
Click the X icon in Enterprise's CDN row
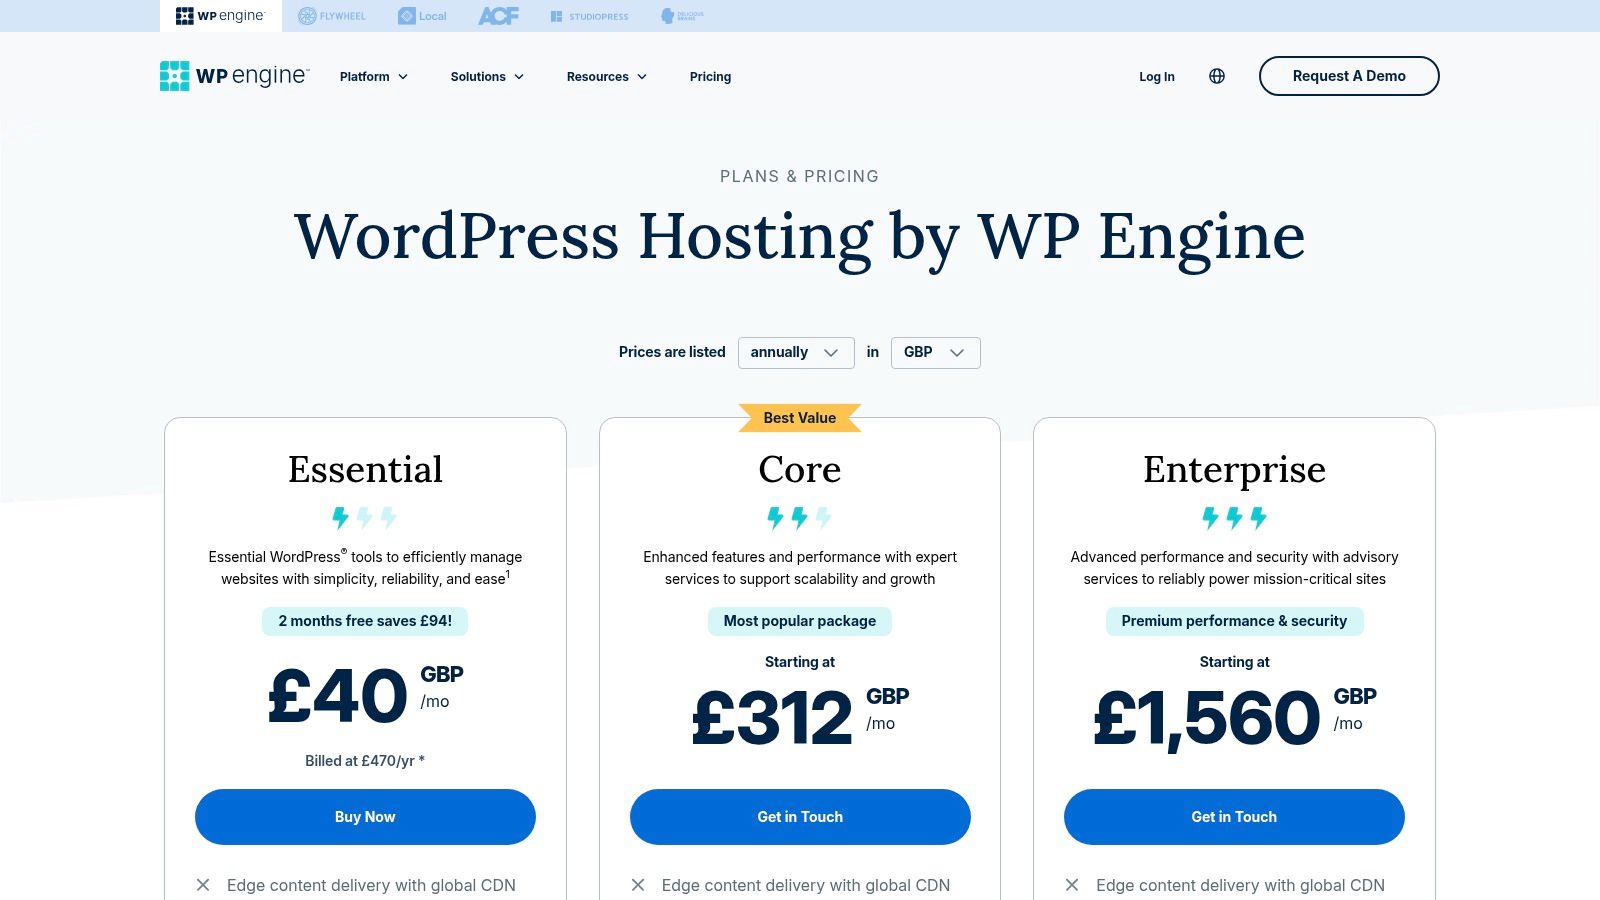1072,885
